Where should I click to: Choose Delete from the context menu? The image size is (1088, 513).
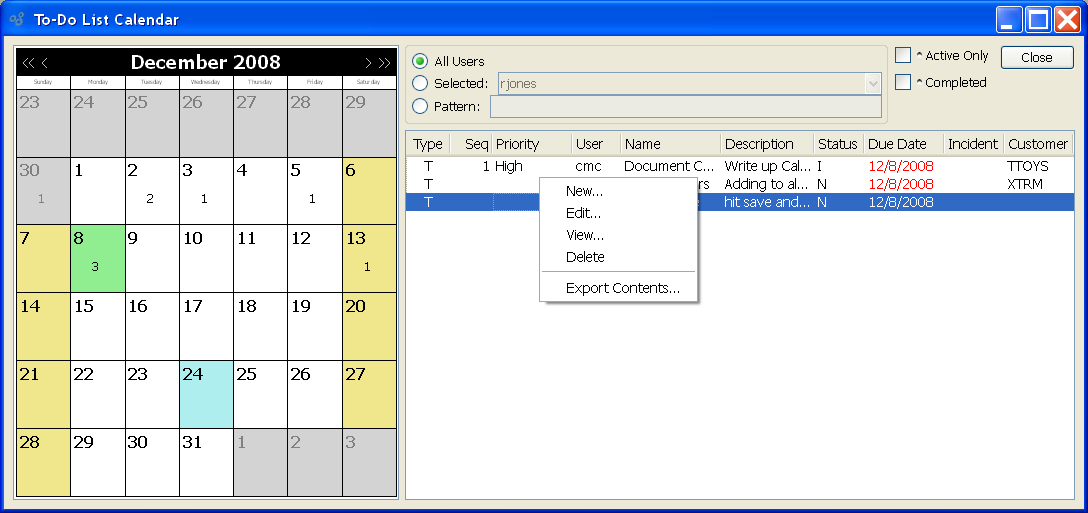[618, 257]
